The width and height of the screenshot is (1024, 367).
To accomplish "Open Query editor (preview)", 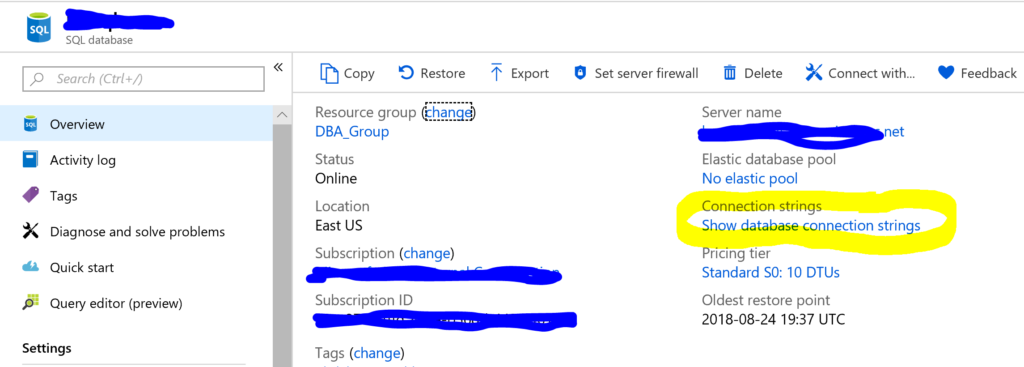I will 136,303.
